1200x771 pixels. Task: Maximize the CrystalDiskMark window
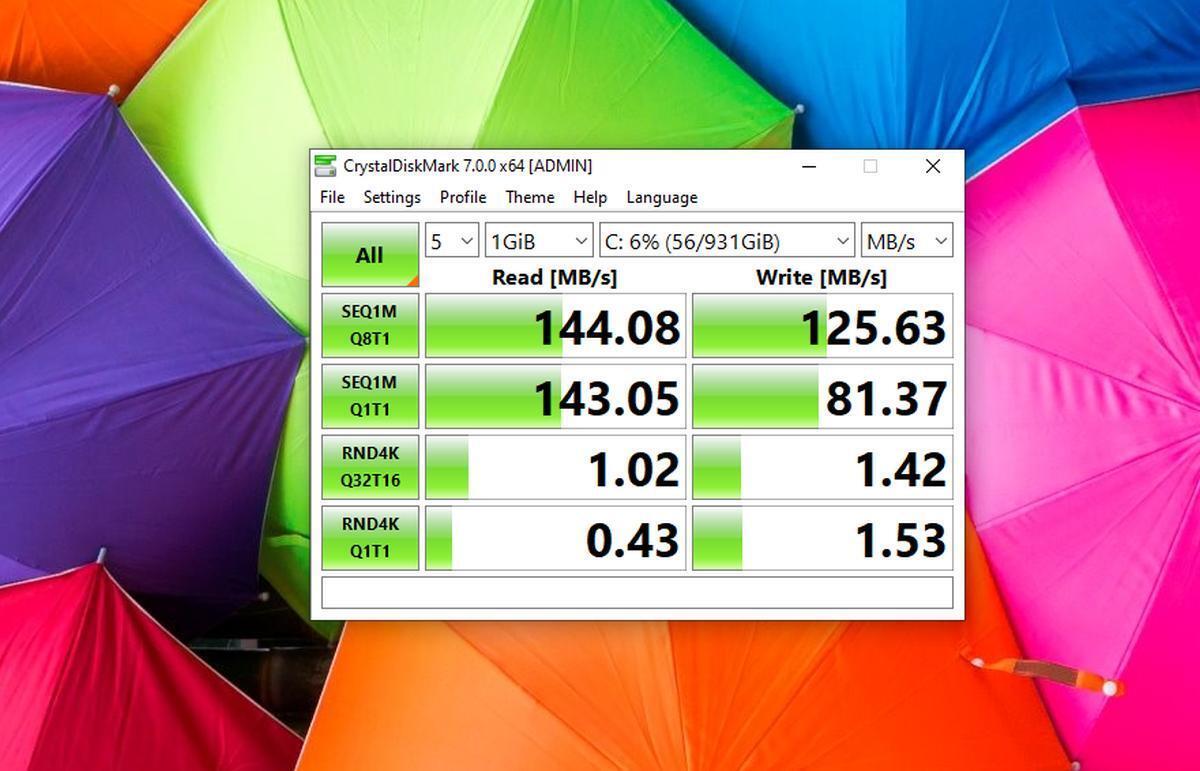(870, 166)
